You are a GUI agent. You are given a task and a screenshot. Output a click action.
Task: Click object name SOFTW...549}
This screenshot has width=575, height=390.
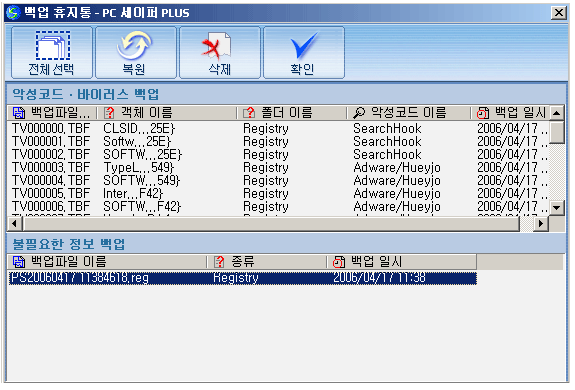coord(142,180)
